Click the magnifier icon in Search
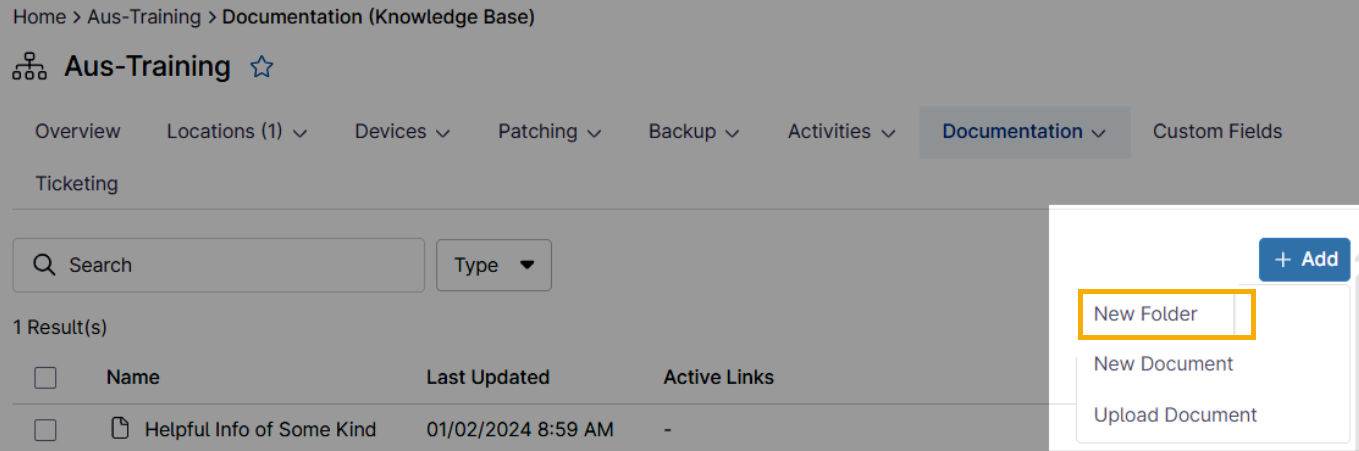The image size is (1359, 451). (x=44, y=265)
